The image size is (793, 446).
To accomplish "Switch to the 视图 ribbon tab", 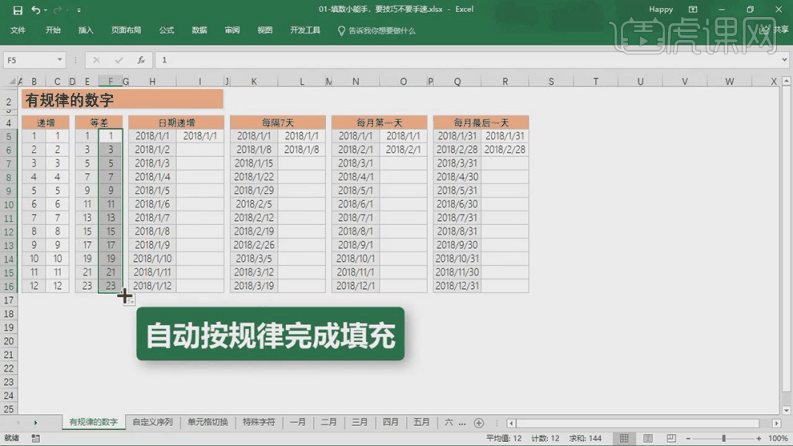I will coord(265,30).
